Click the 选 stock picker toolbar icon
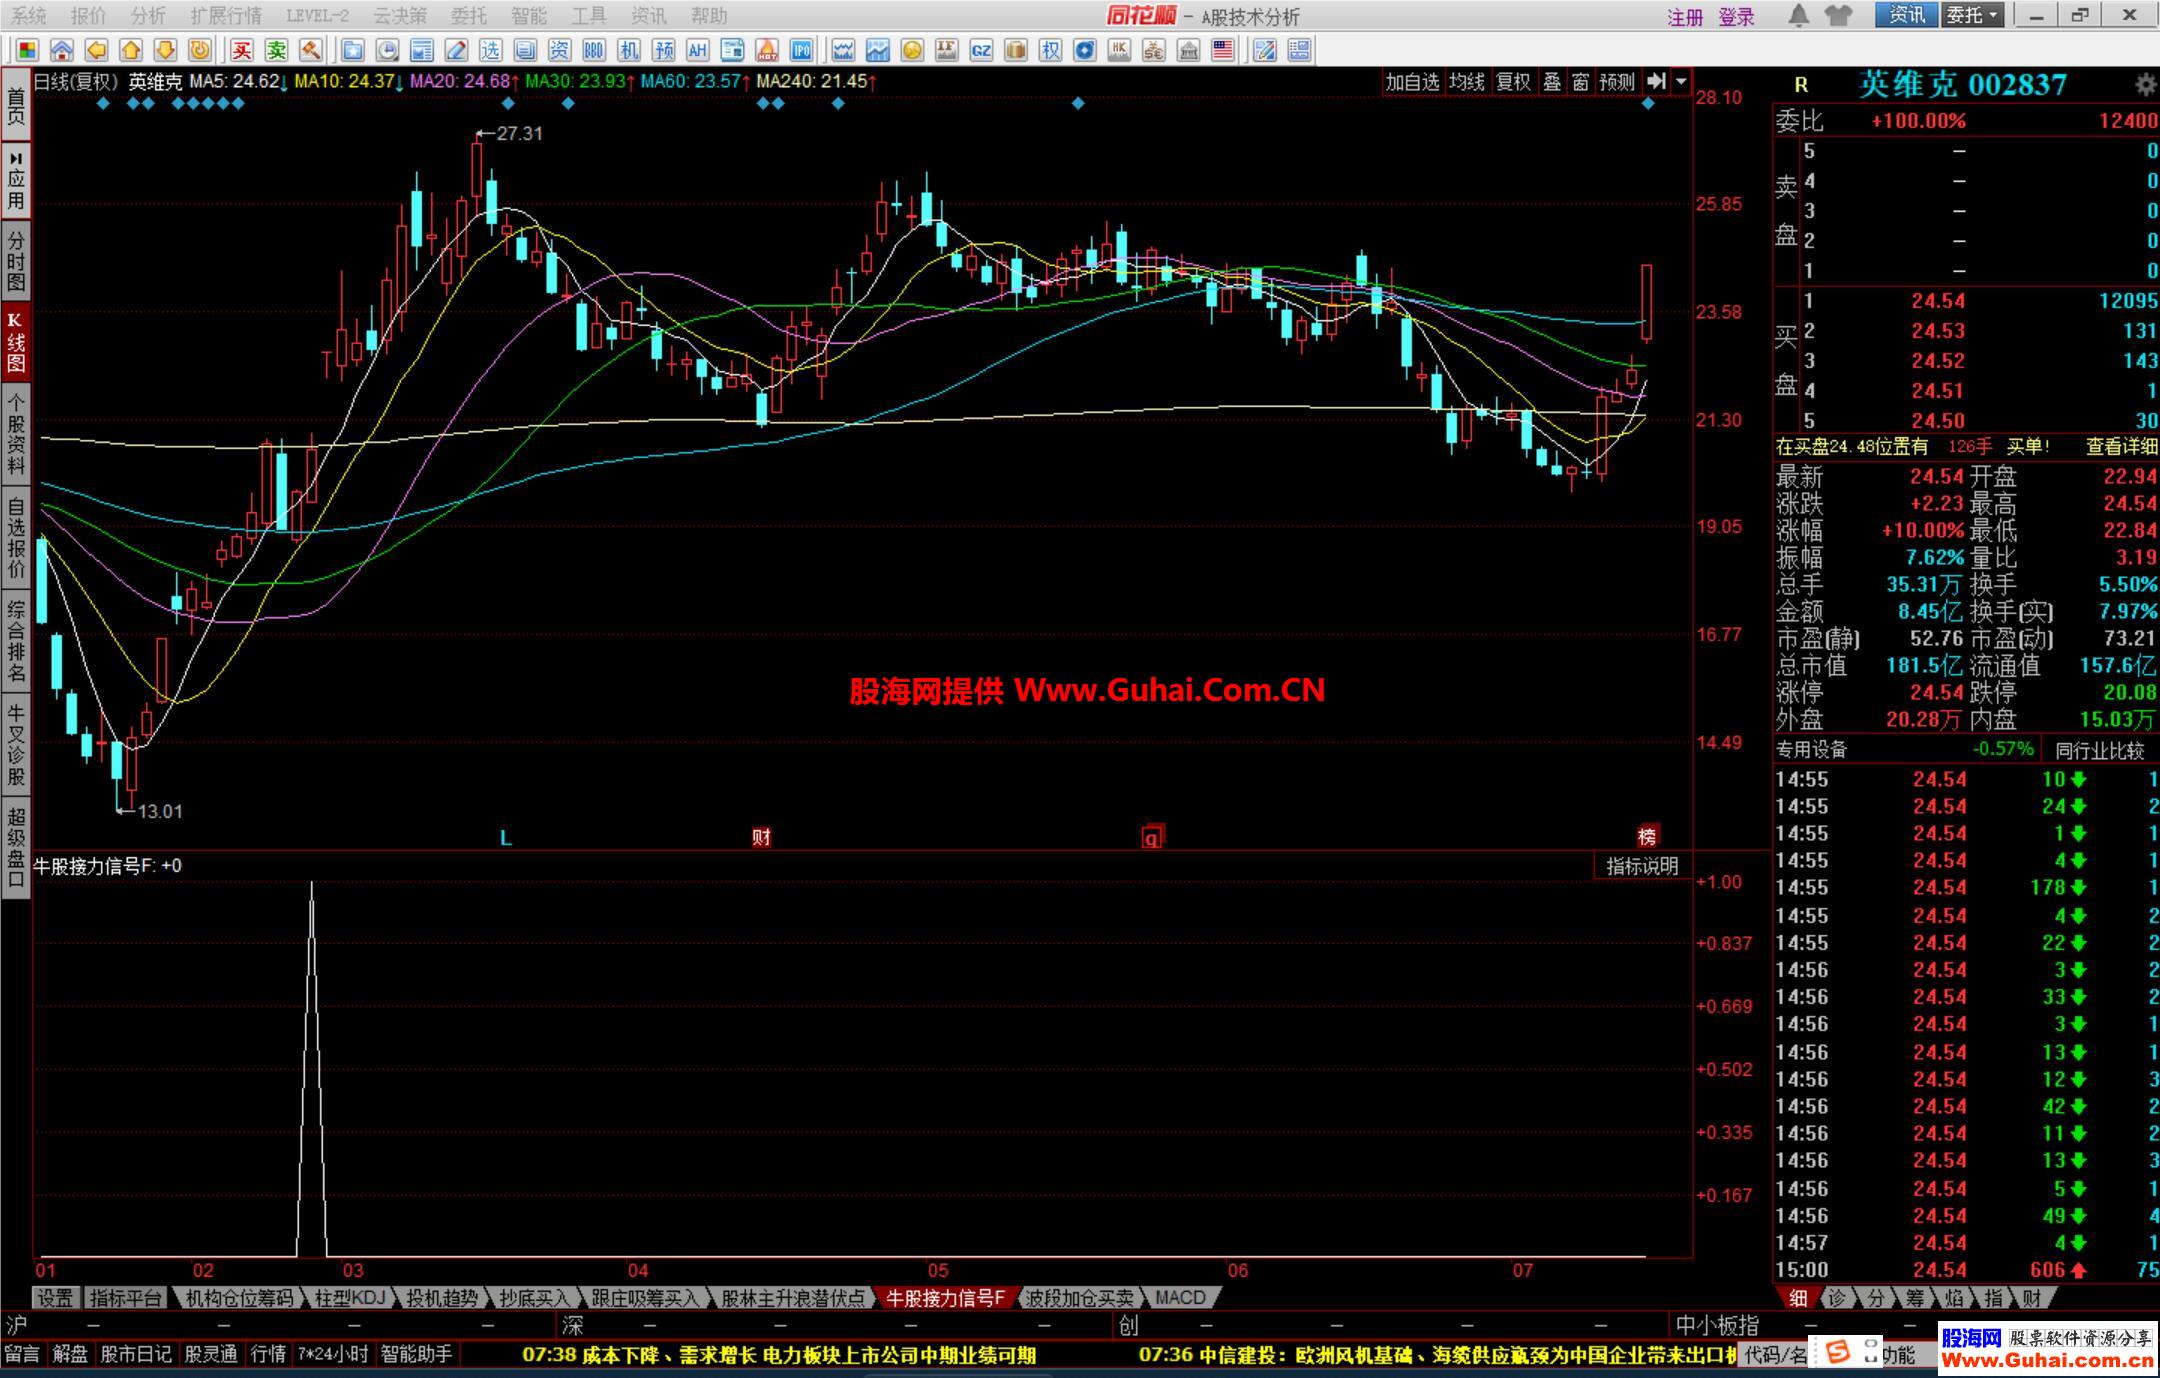2160x1378 pixels. point(490,50)
